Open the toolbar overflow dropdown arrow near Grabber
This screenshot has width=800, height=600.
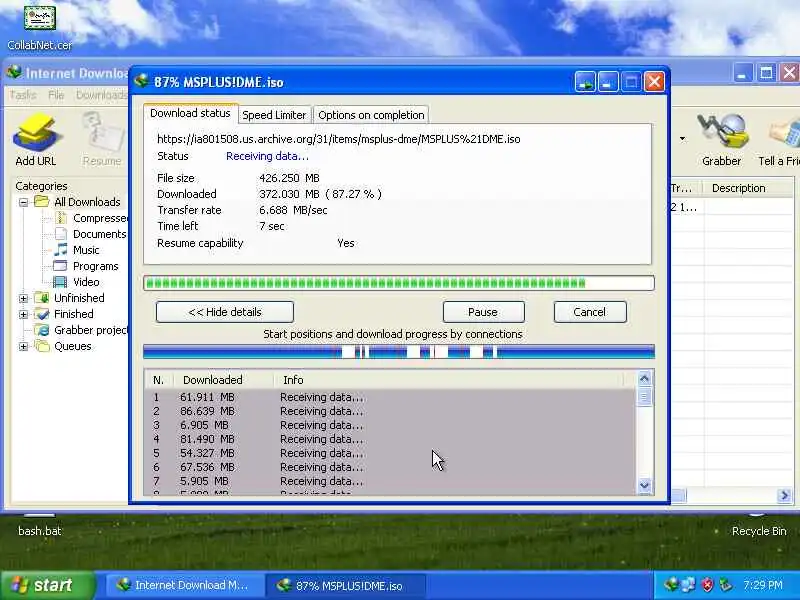tap(682, 139)
